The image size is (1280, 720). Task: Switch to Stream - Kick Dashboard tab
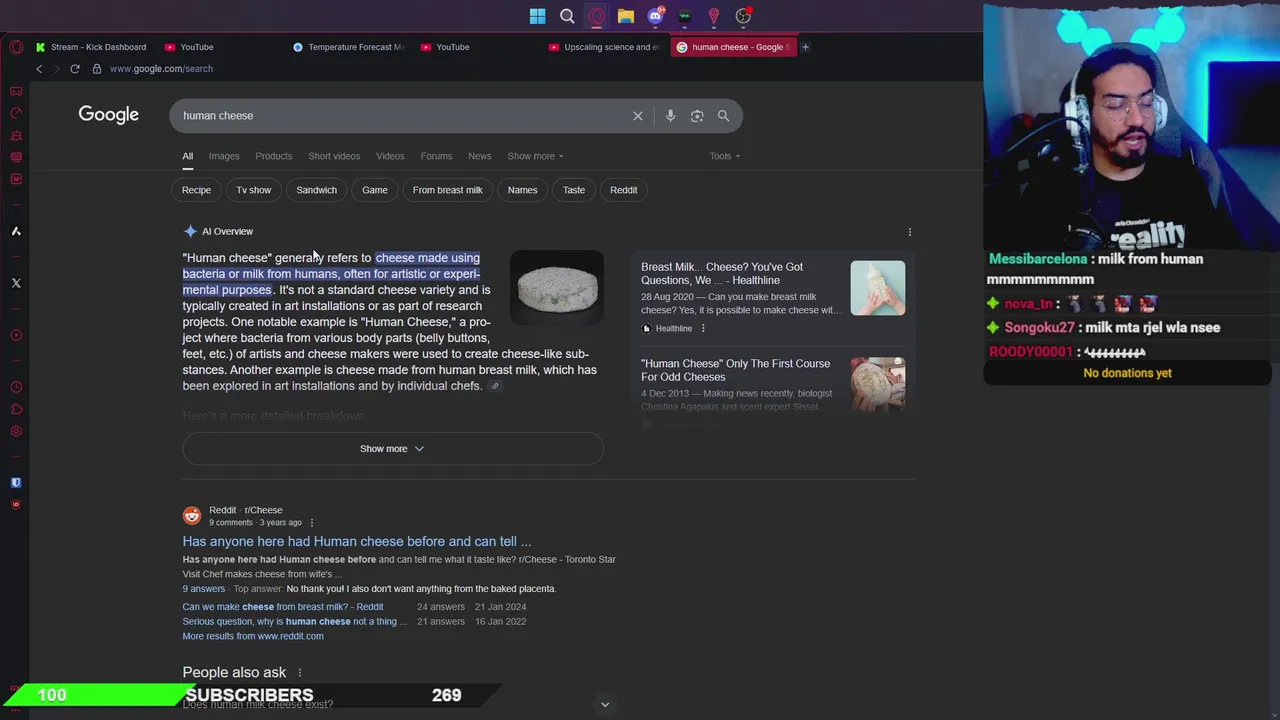click(x=91, y=47)
